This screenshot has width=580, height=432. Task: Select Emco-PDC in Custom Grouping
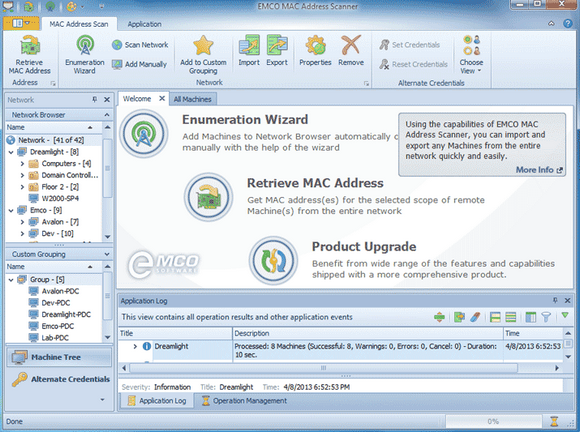[52, 326]
